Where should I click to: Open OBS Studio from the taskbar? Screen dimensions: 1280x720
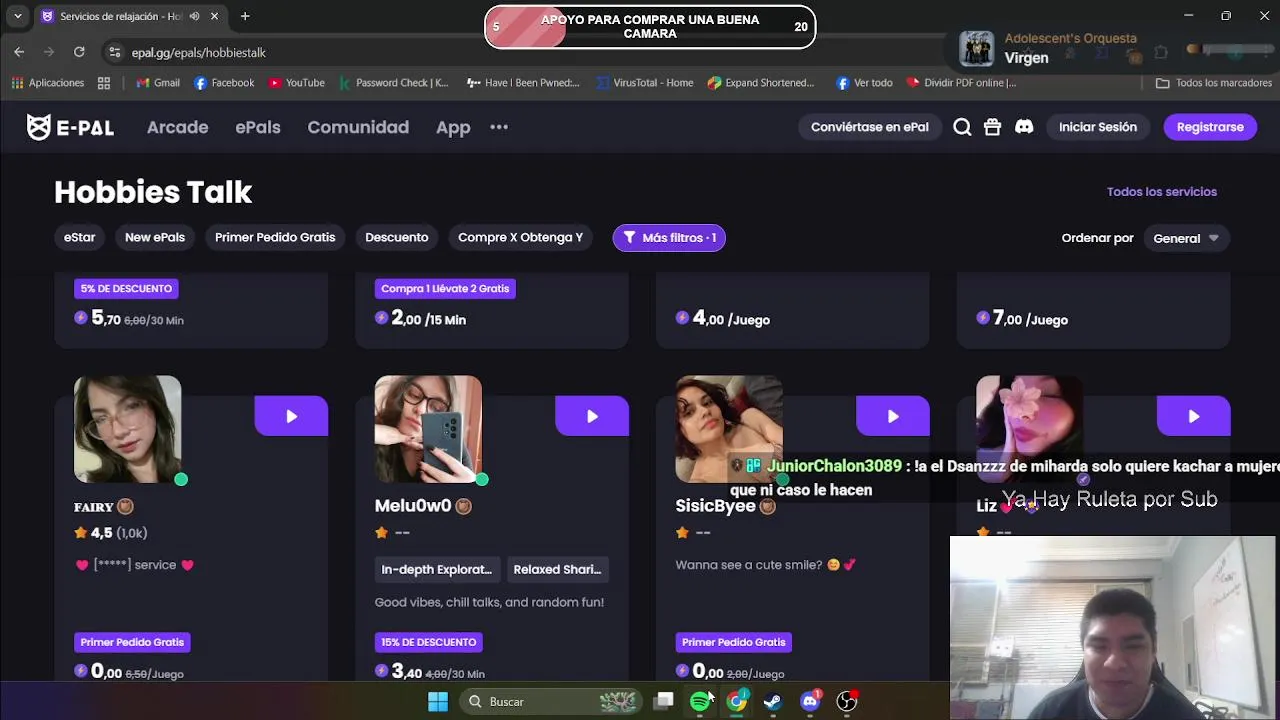(847, 702)
